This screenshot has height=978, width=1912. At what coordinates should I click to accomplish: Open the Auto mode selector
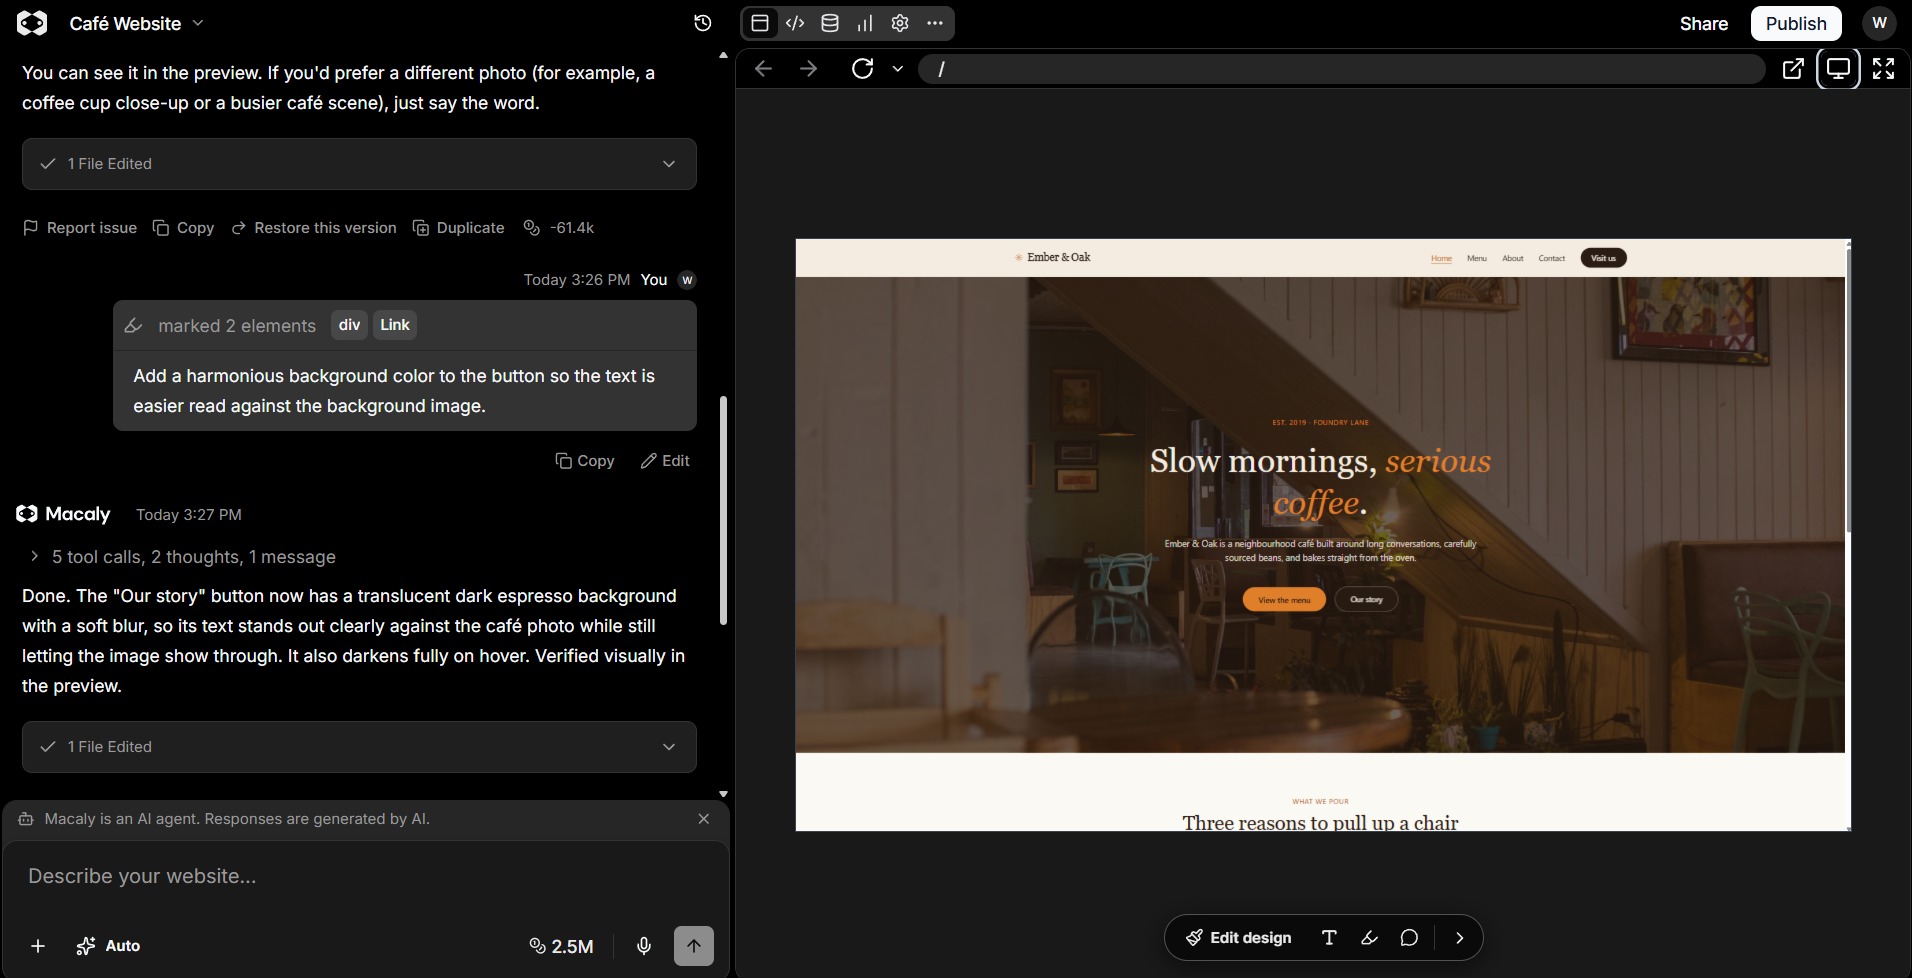point(108,946)
